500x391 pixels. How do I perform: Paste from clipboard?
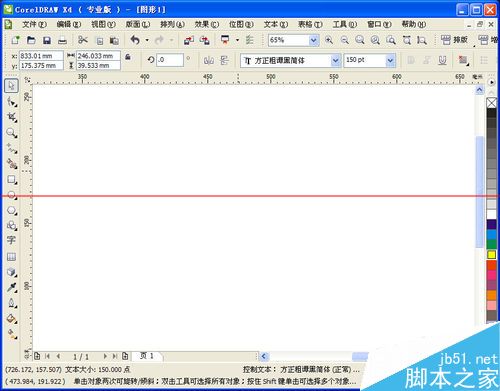(114, 41)
